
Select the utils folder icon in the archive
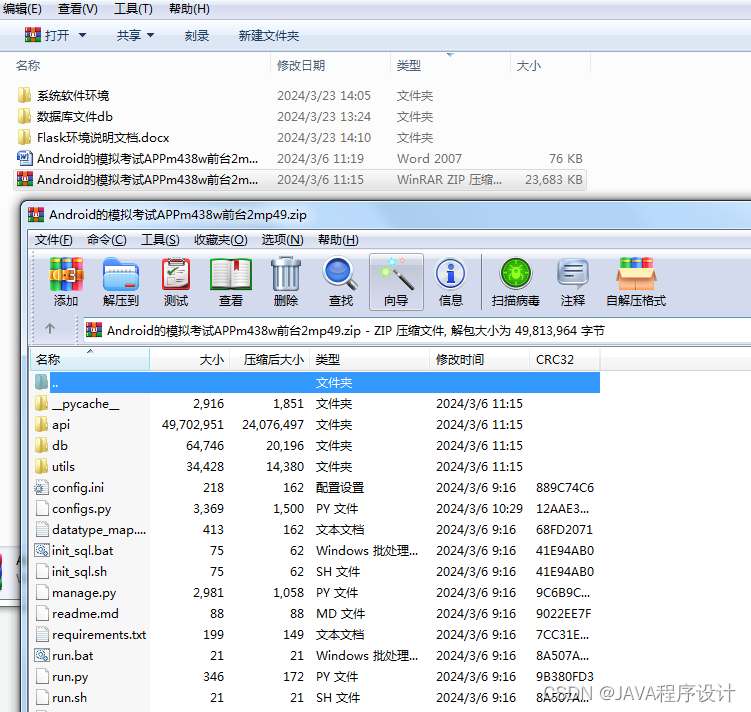[42, 466]
